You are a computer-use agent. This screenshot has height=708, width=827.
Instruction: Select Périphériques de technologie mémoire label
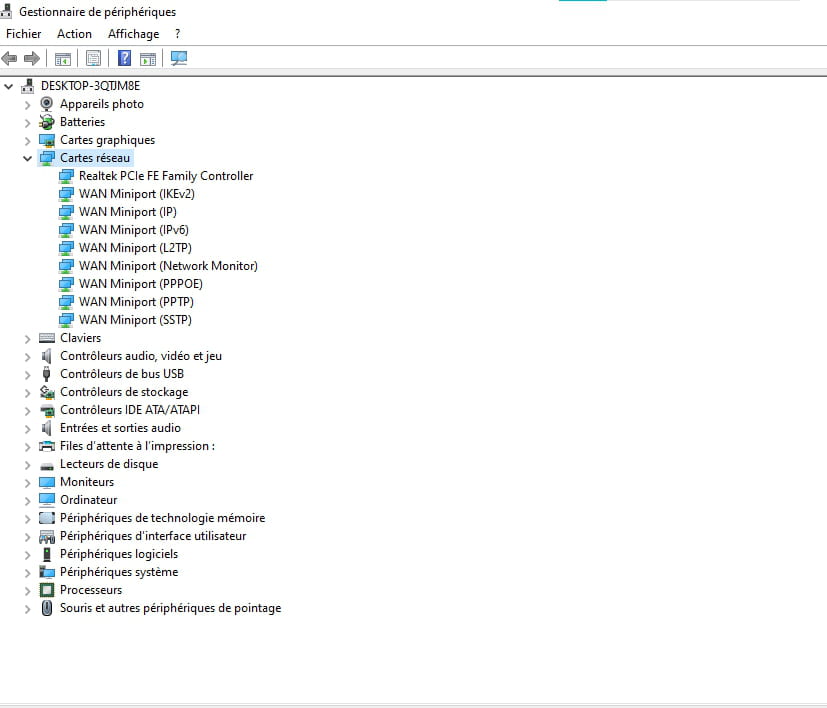[x=162, y=518]
